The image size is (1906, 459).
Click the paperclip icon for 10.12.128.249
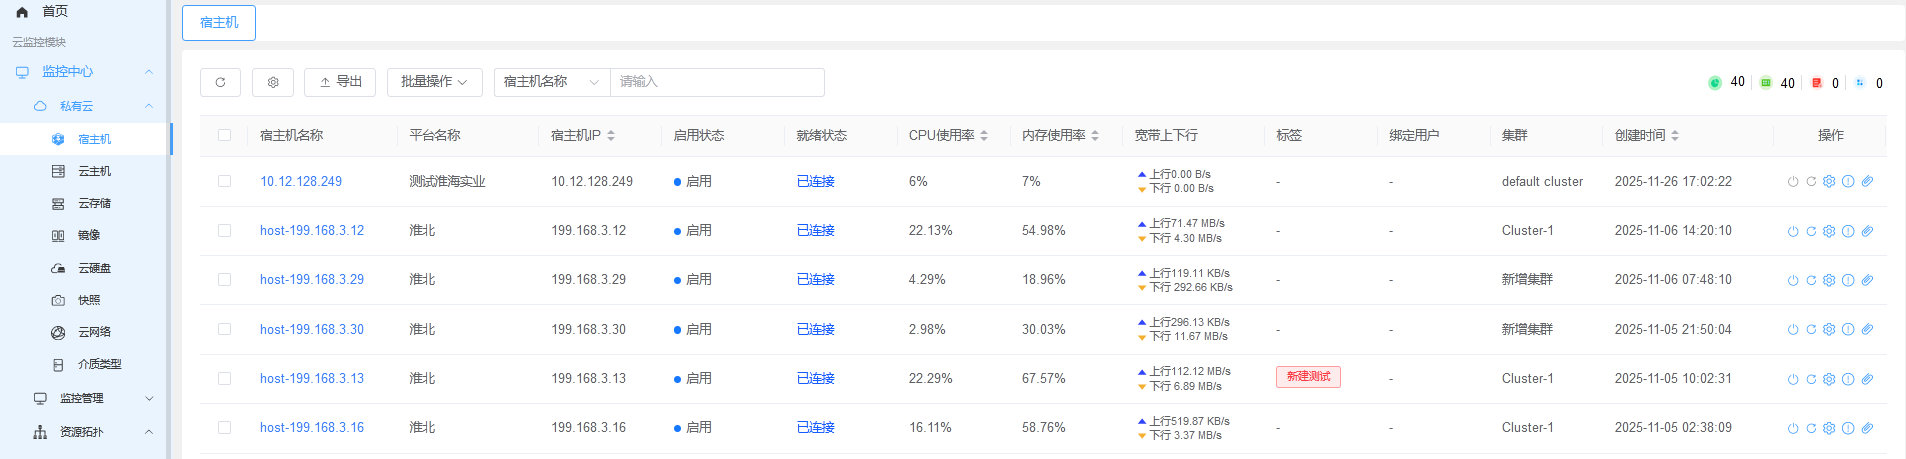tap(1867, 182)
